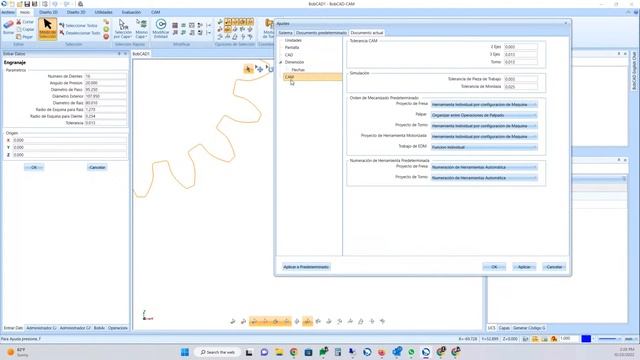Switch to the Capas panel tab
This screenshot has height=360, width=640.
(504, 328)
